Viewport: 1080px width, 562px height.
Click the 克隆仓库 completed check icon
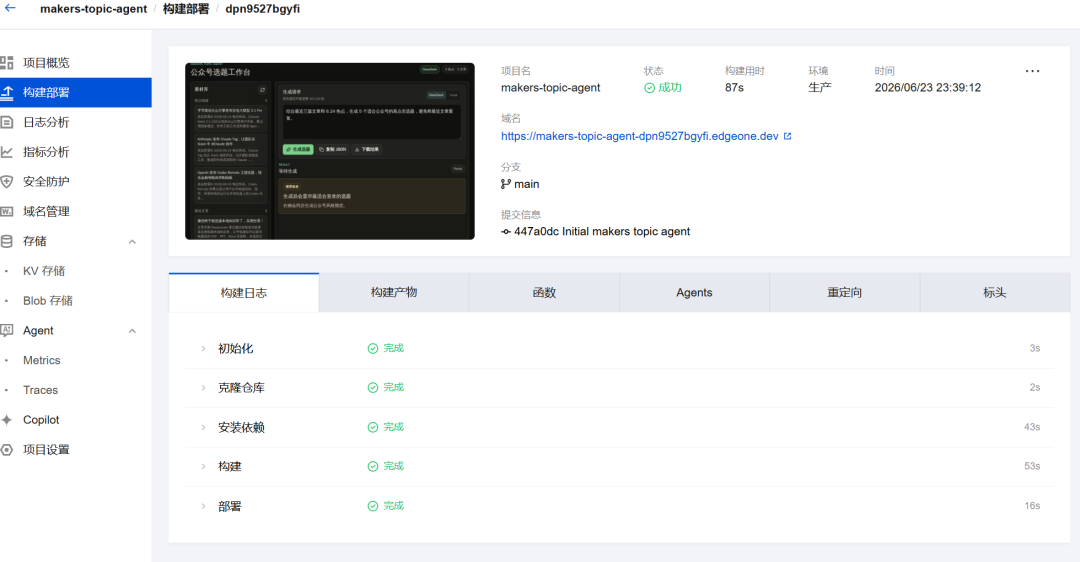pyautogui.click(x=373, y=388)
